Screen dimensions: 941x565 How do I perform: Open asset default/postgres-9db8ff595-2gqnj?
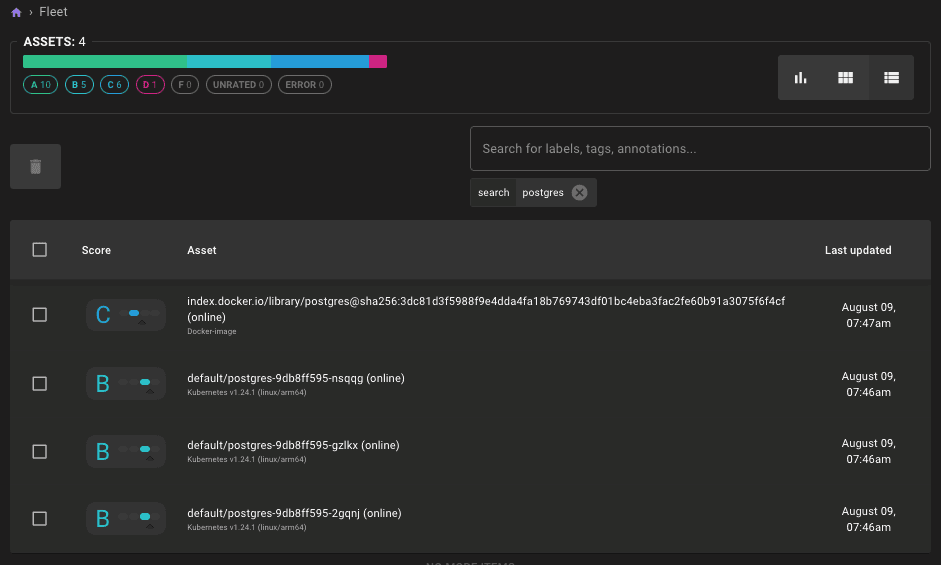pyautogui.click(x=294, y=513)
